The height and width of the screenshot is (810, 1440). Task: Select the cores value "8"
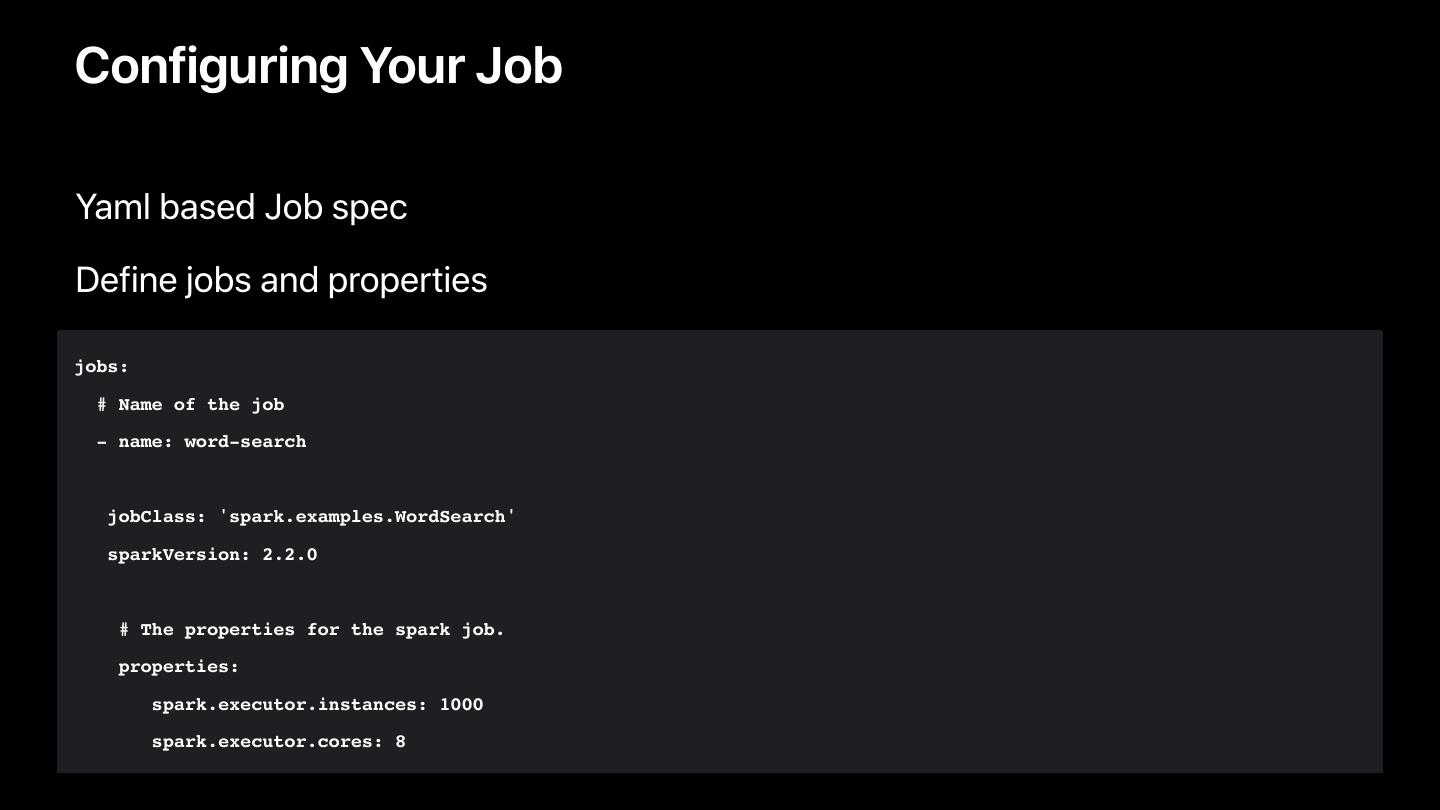coord(400,742)
